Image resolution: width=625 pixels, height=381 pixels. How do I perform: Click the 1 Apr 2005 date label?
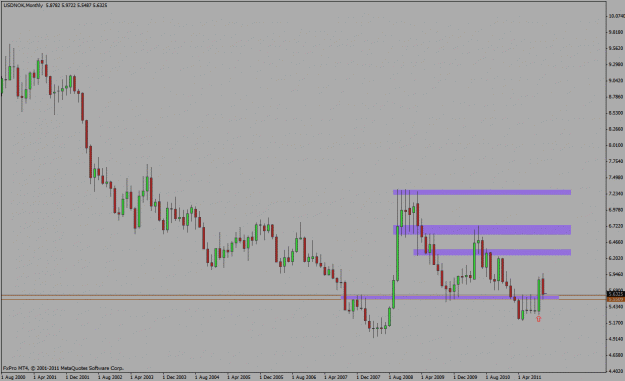tap(239, 377)
